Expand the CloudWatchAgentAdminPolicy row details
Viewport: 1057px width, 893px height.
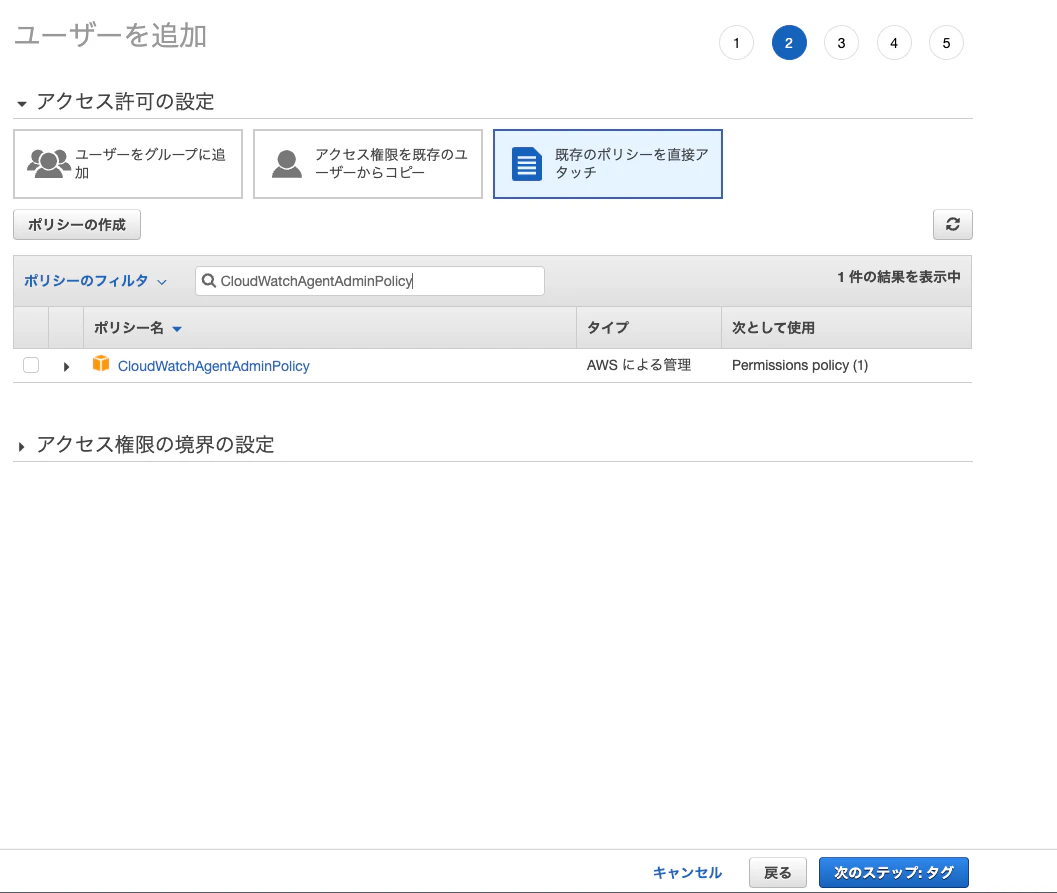pyautogui.click(x=66, y=367)
